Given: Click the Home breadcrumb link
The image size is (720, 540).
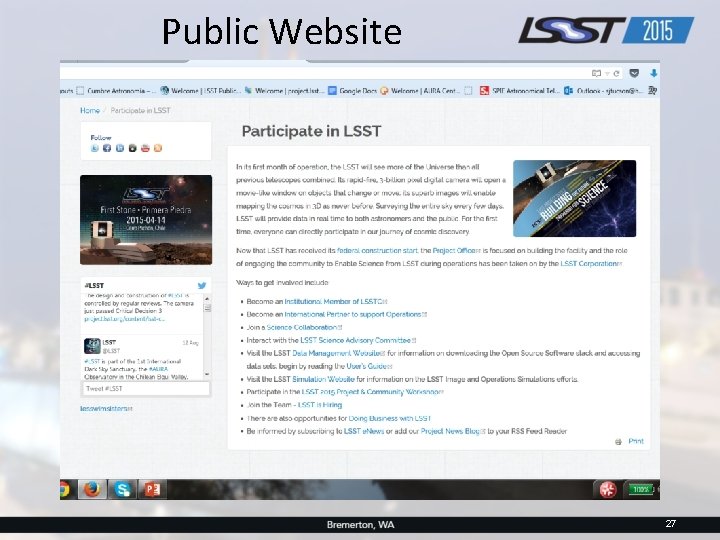Looking at the screenshot, I should pos(90,110).
